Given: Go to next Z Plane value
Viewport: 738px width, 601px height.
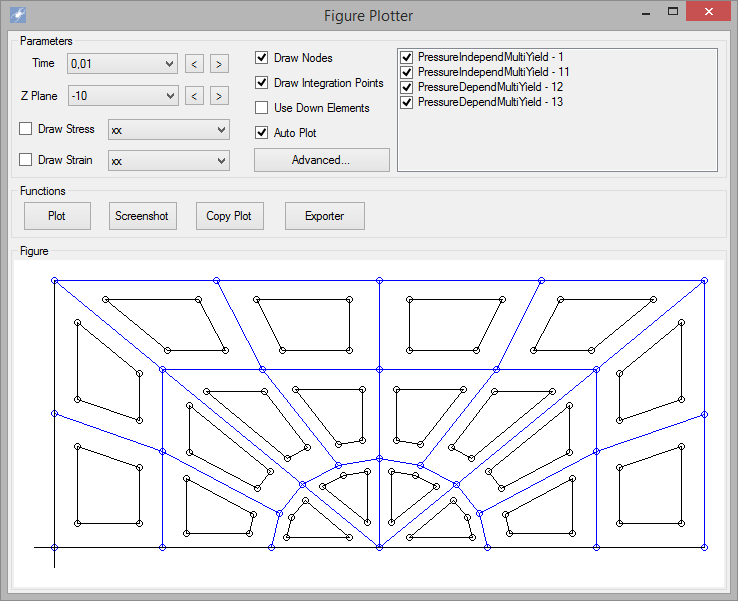Looking at the screenshot, I should click(x=219, y=96).
